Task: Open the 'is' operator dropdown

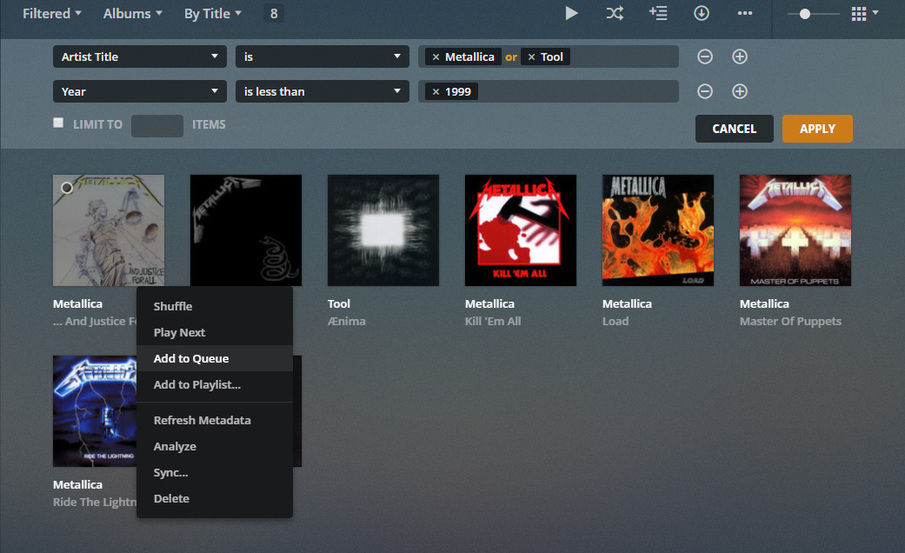Action: point(322,57)
